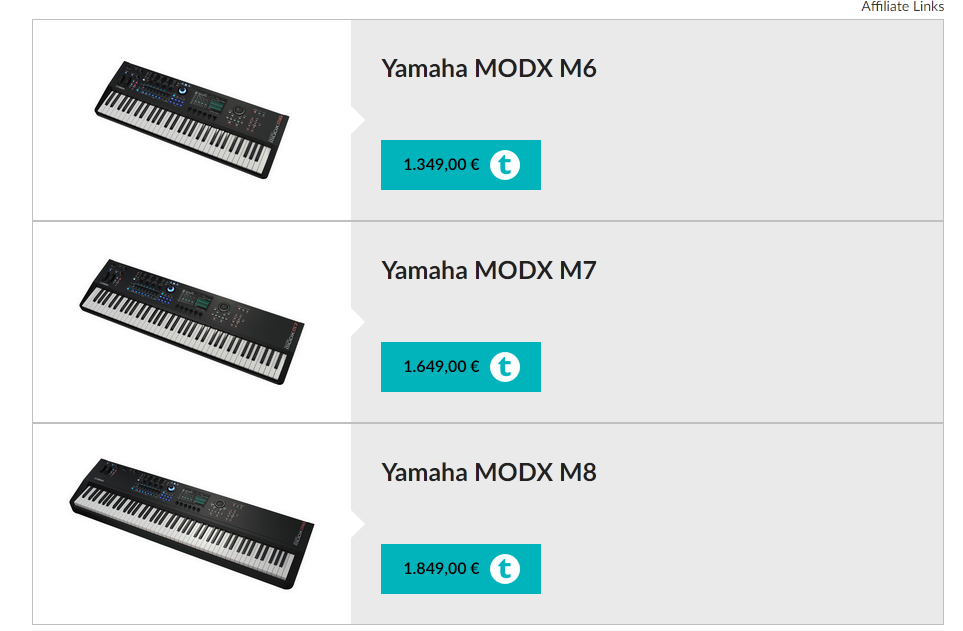Select the 1.849,00 € price button
Viewport: 963px width, 631px height.
442,569
